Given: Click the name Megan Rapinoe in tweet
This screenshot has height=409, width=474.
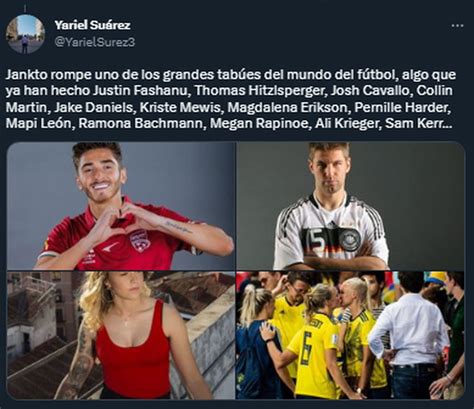Looking at the screenshot, I should click(259, 124).
